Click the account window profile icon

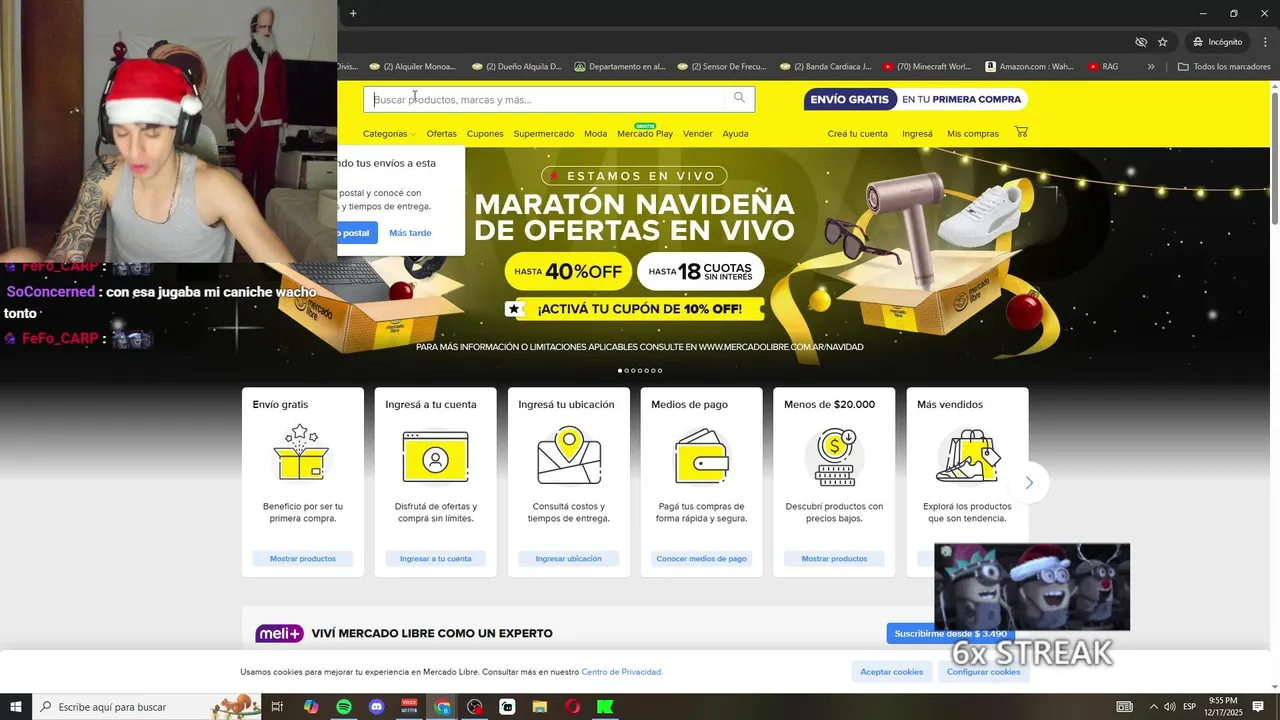click(435, 456)
